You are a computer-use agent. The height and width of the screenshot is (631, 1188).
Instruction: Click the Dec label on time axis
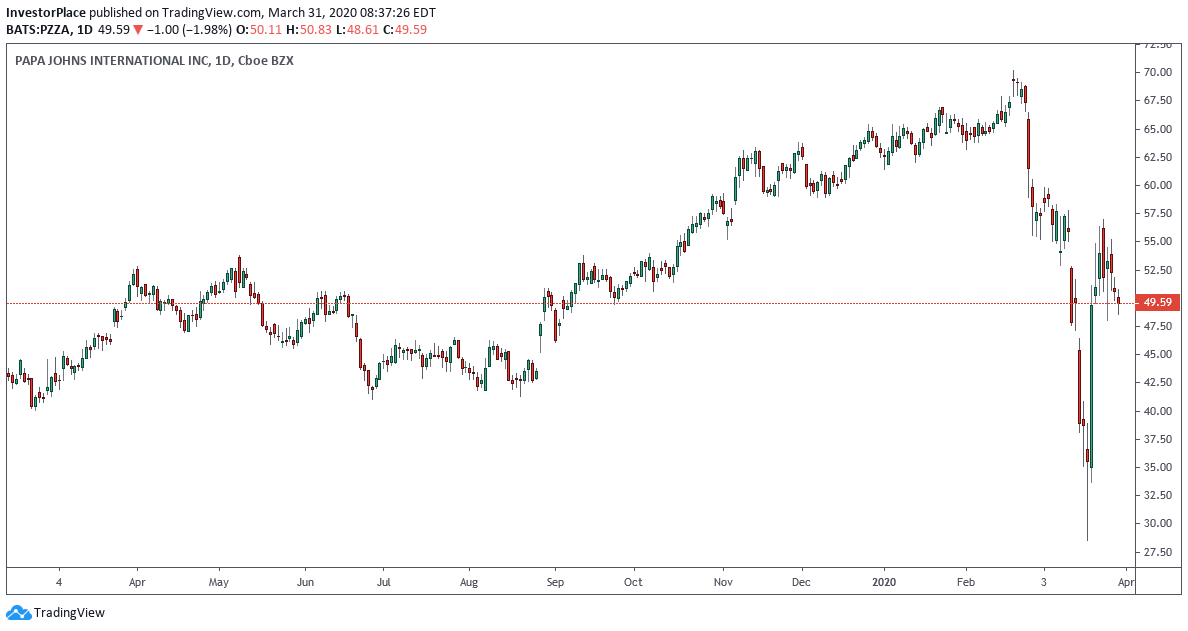point(801,583)
